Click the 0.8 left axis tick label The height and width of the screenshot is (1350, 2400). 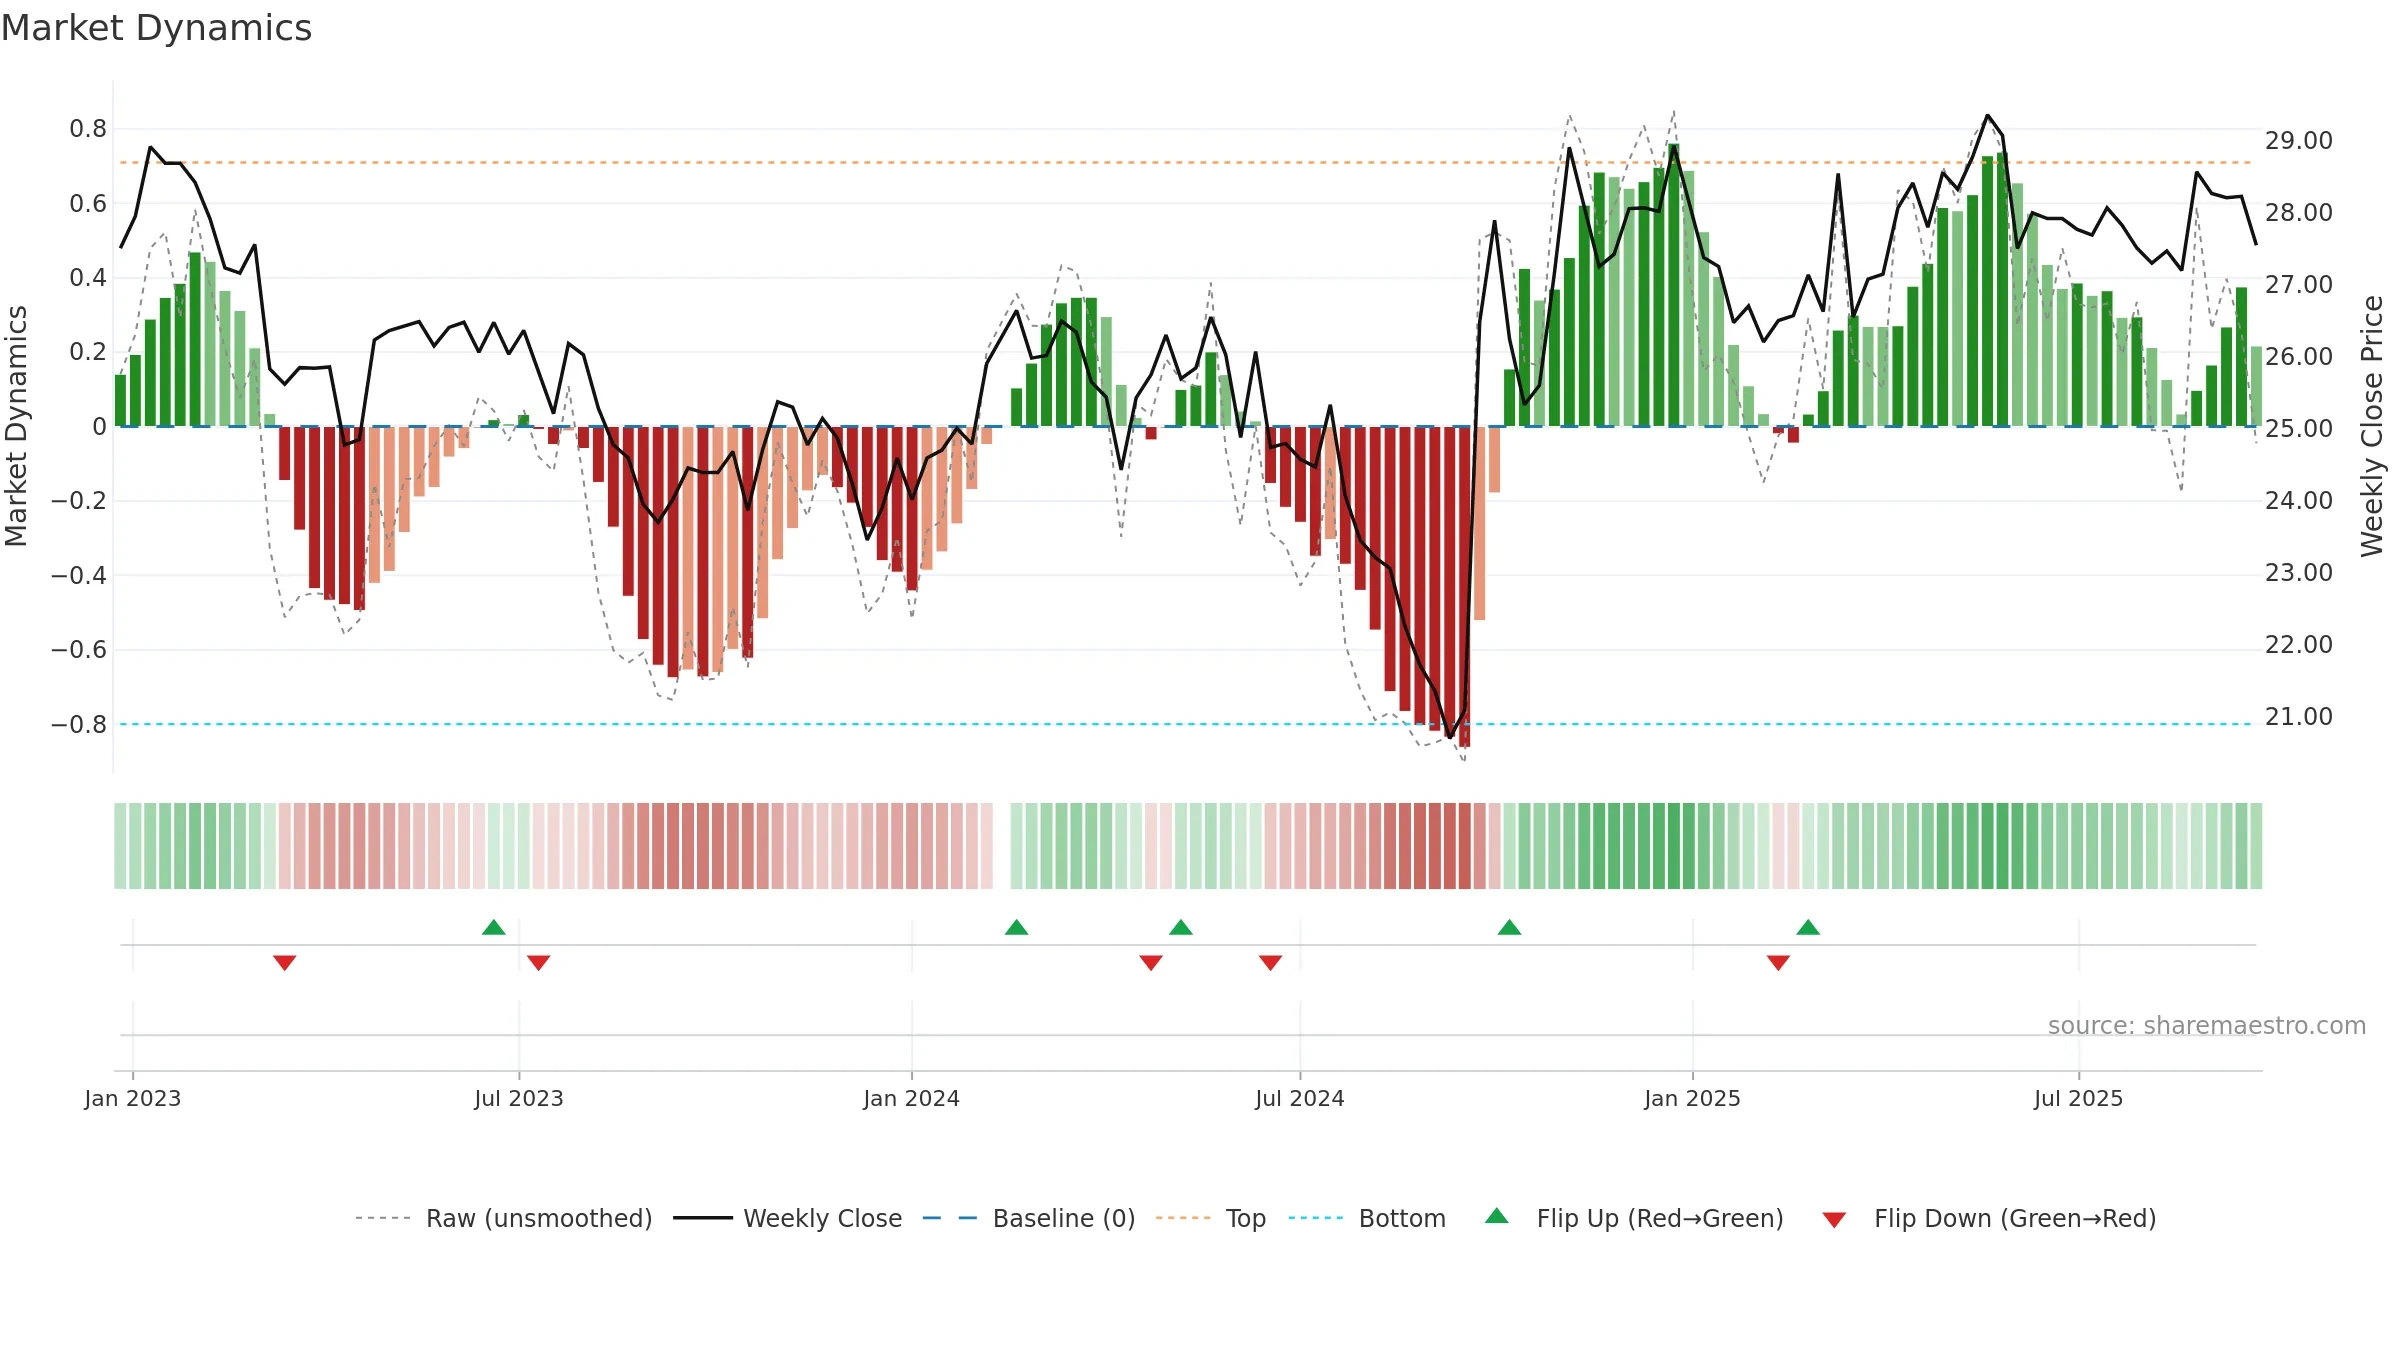(x=88, y=129)
